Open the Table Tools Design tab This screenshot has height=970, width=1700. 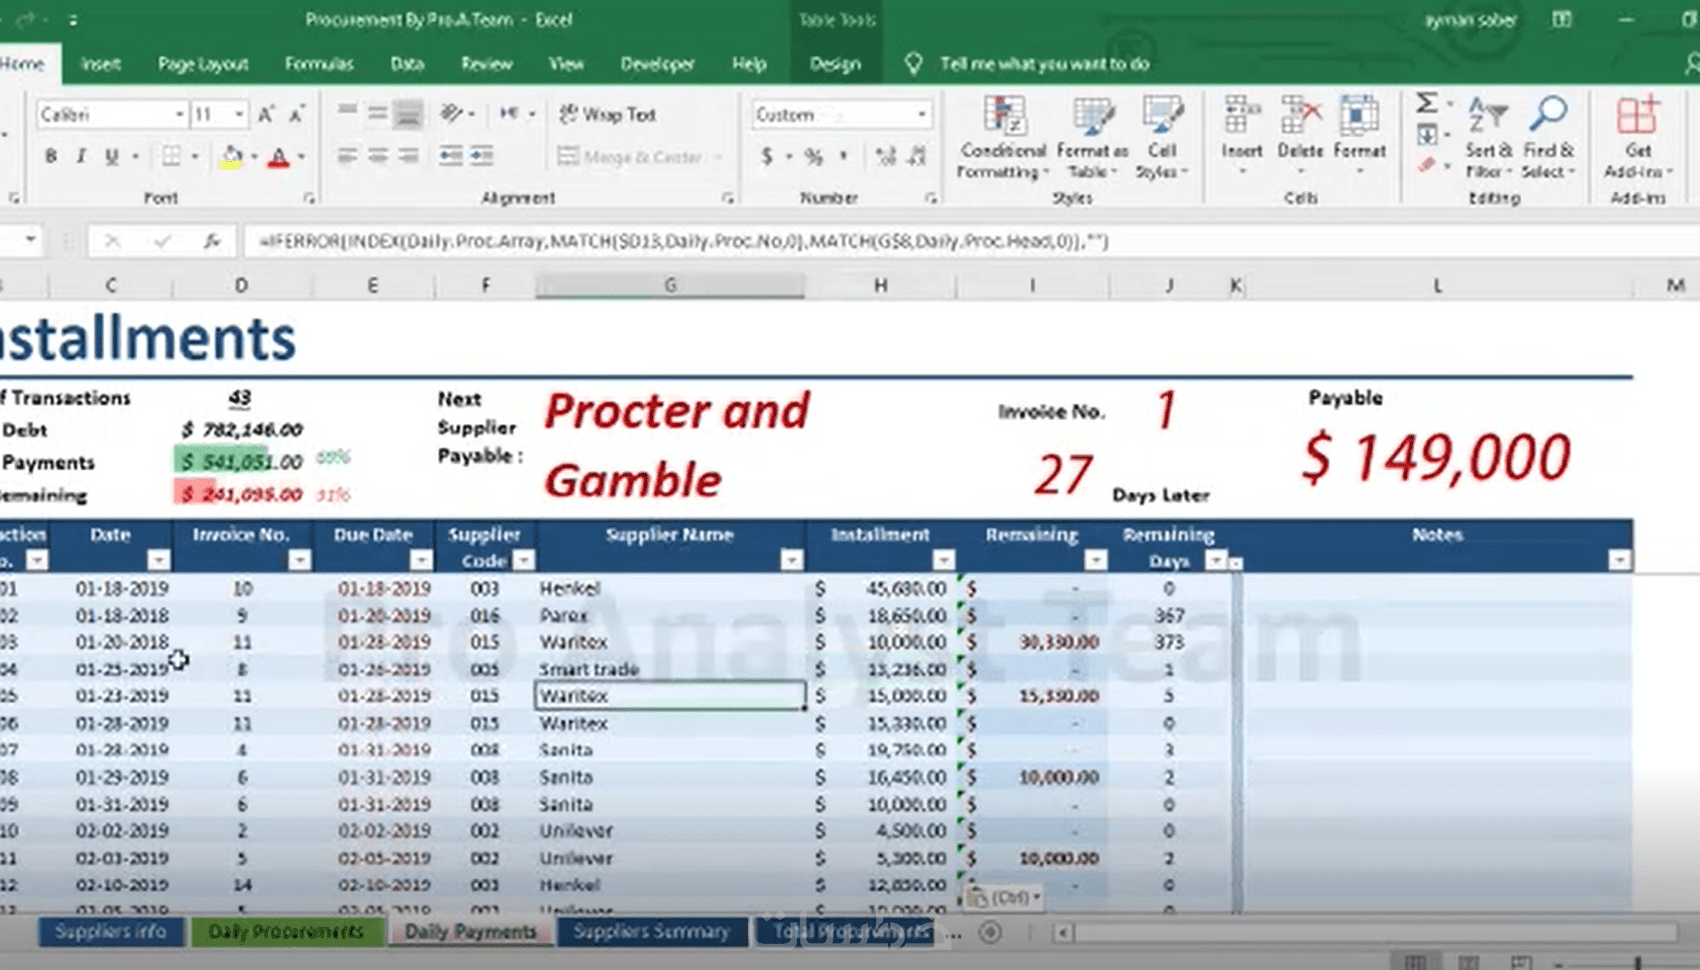835,64
